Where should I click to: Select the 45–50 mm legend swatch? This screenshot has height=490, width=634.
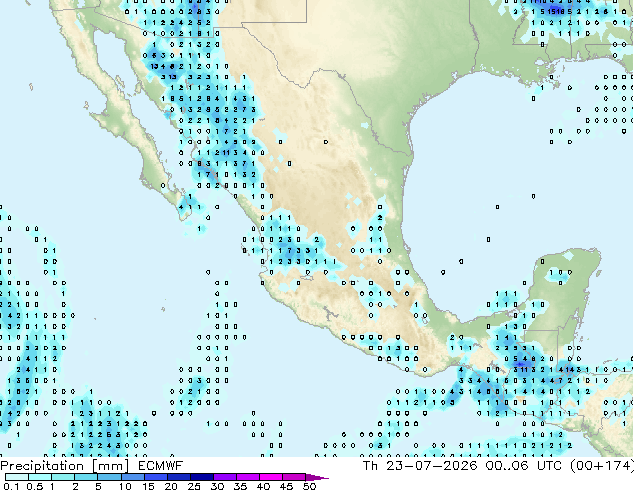tap(294, 477)
